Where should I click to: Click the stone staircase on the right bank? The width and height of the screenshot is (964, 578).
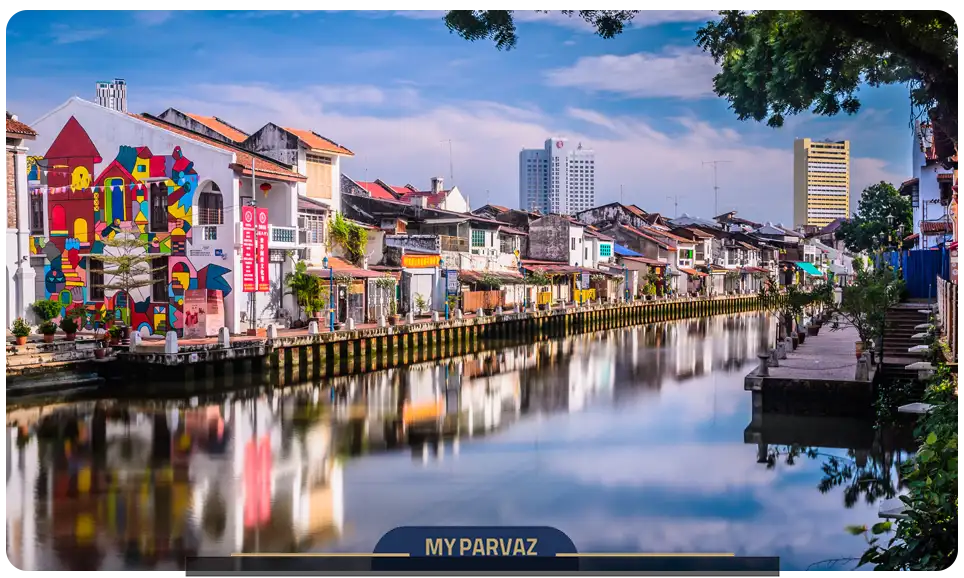pos(903,336)
